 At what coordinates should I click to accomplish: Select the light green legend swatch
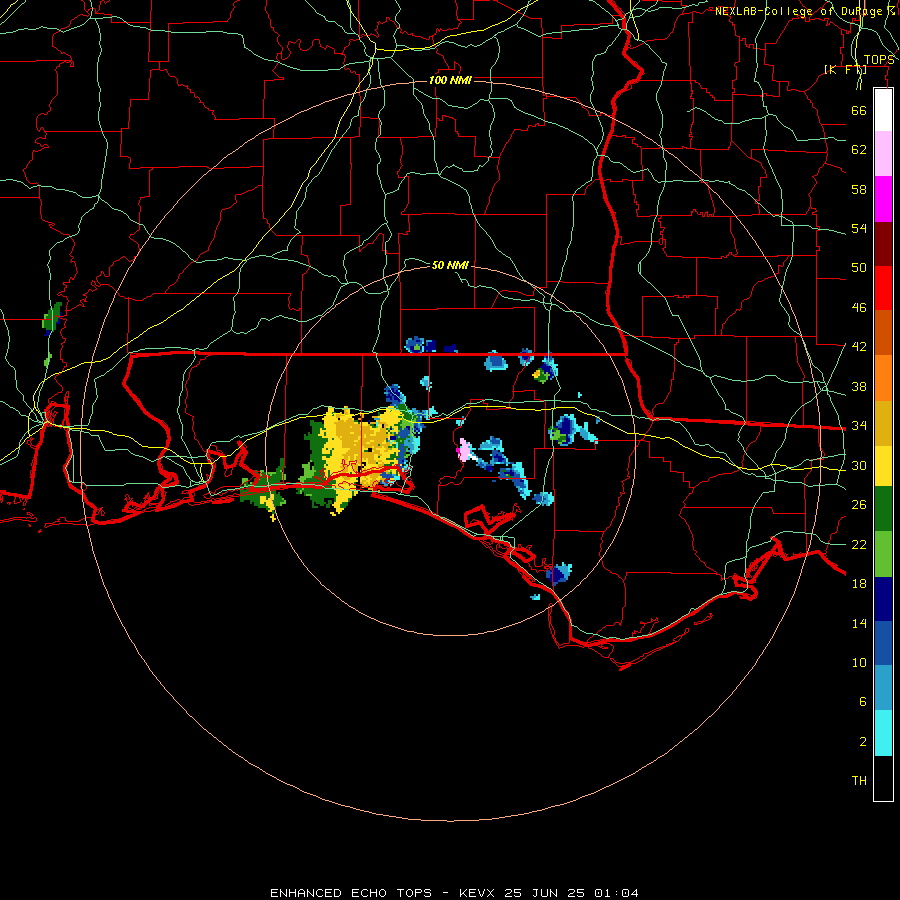[883, 554]
